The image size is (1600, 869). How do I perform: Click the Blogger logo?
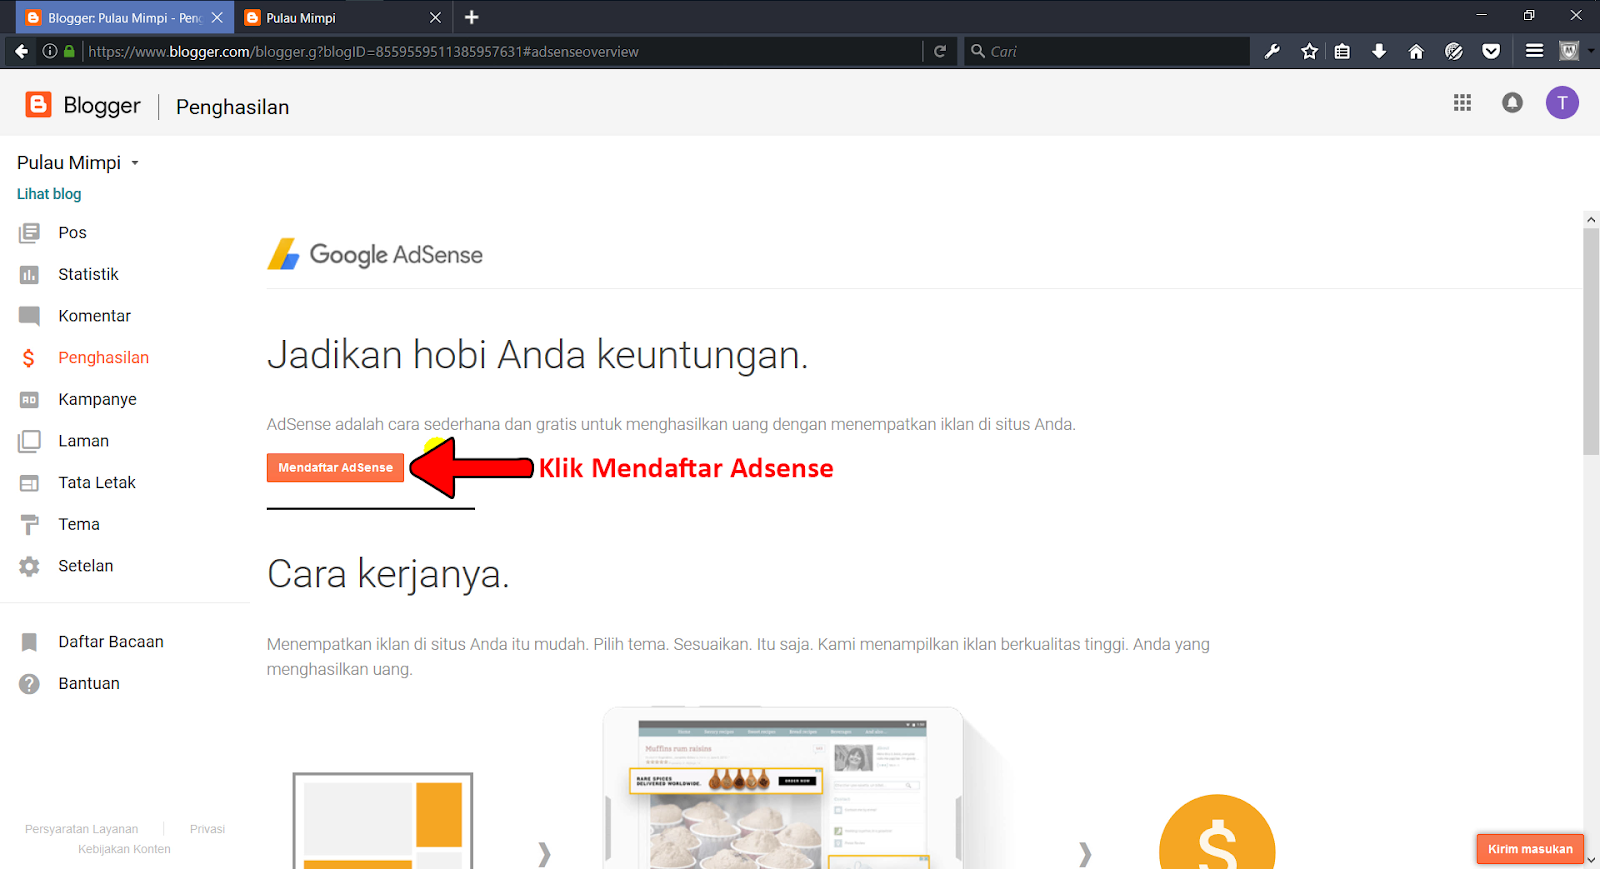(83, 105)
